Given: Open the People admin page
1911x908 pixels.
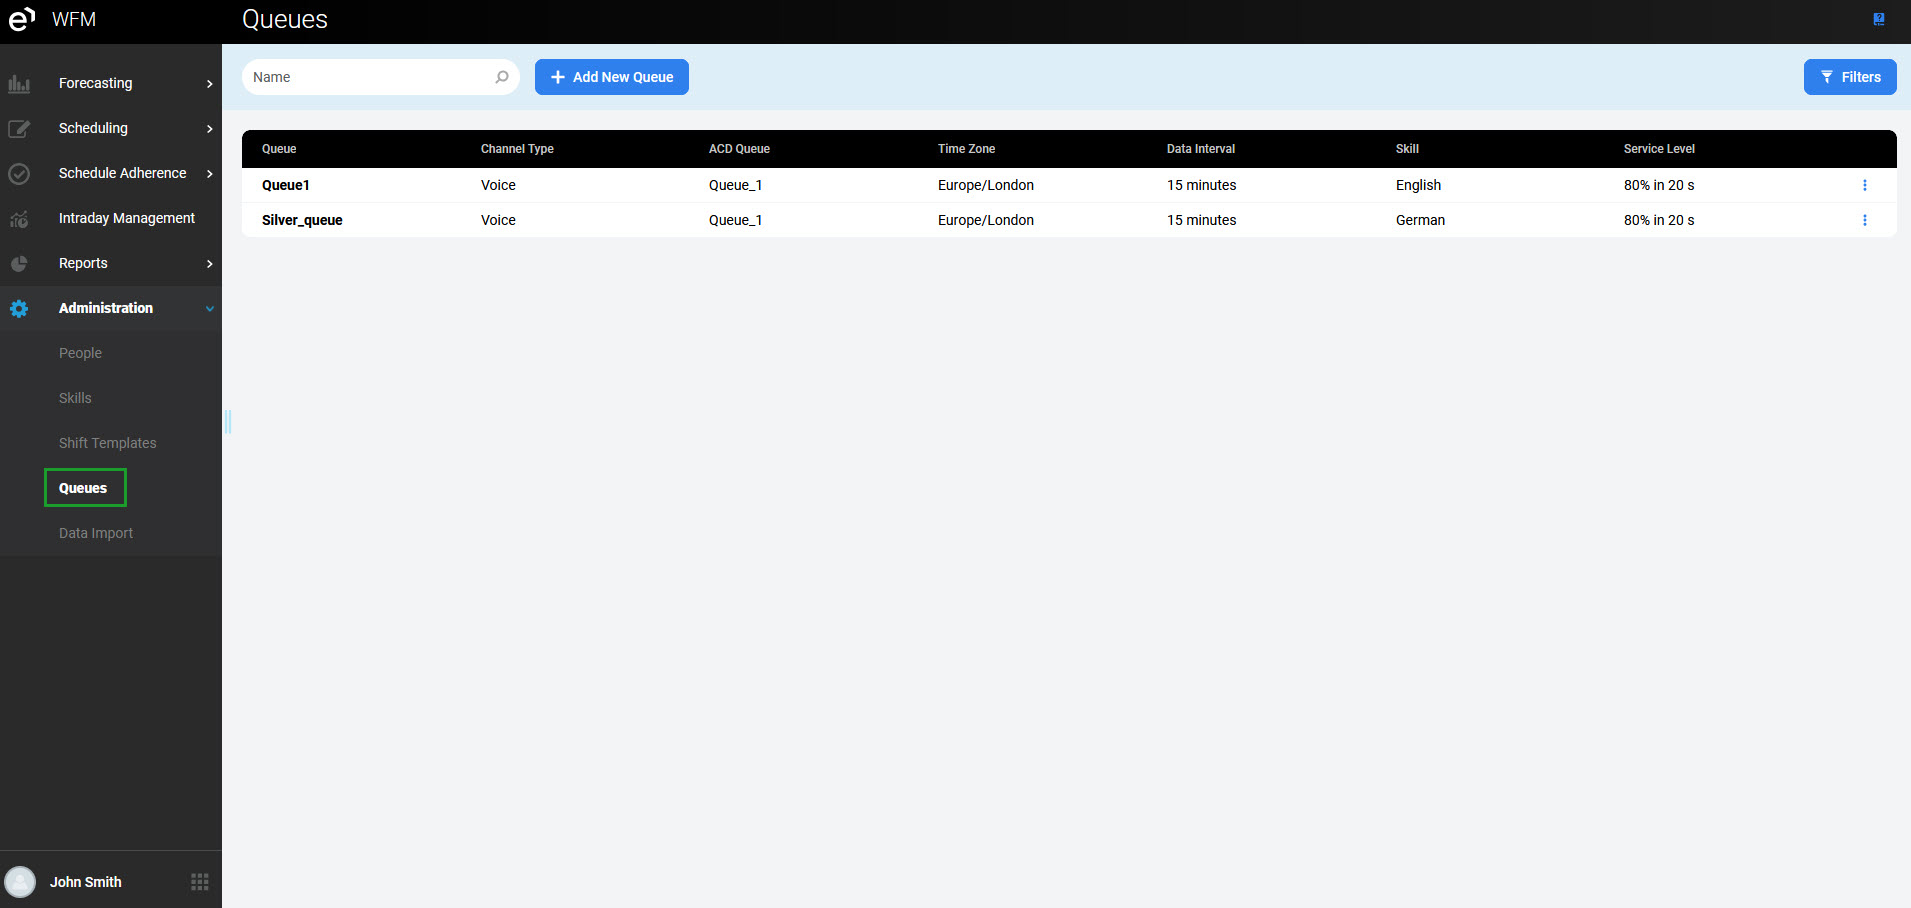Looking at the screenshot, I should point(80,353).
